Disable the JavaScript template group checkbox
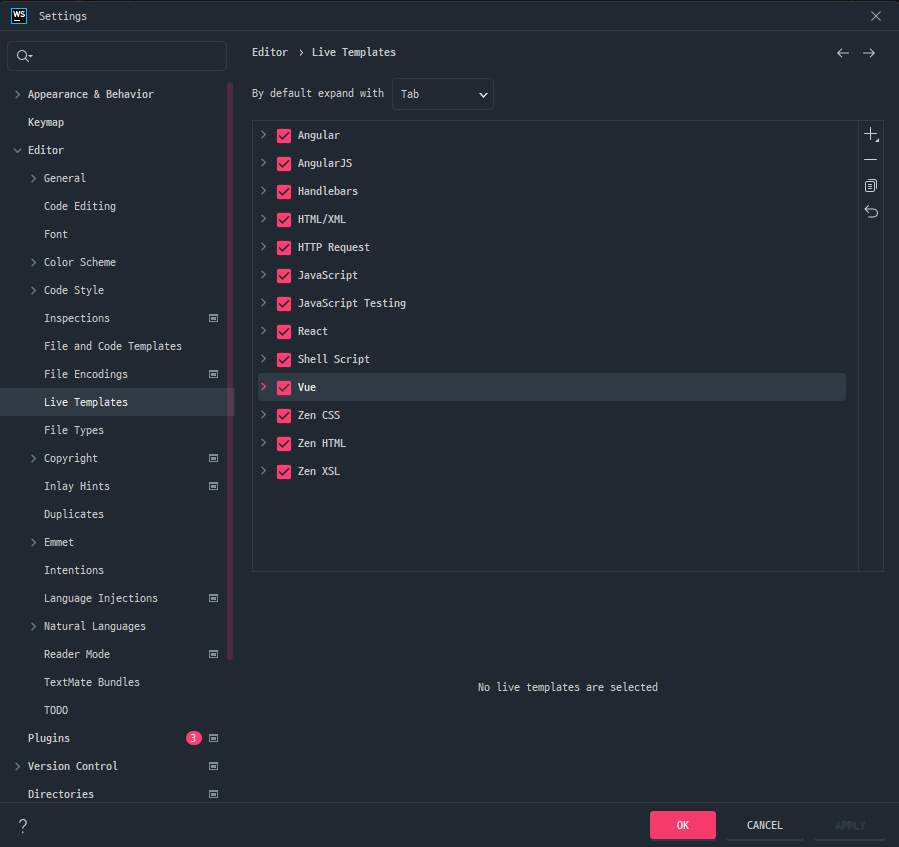 [x=284, y=276]
